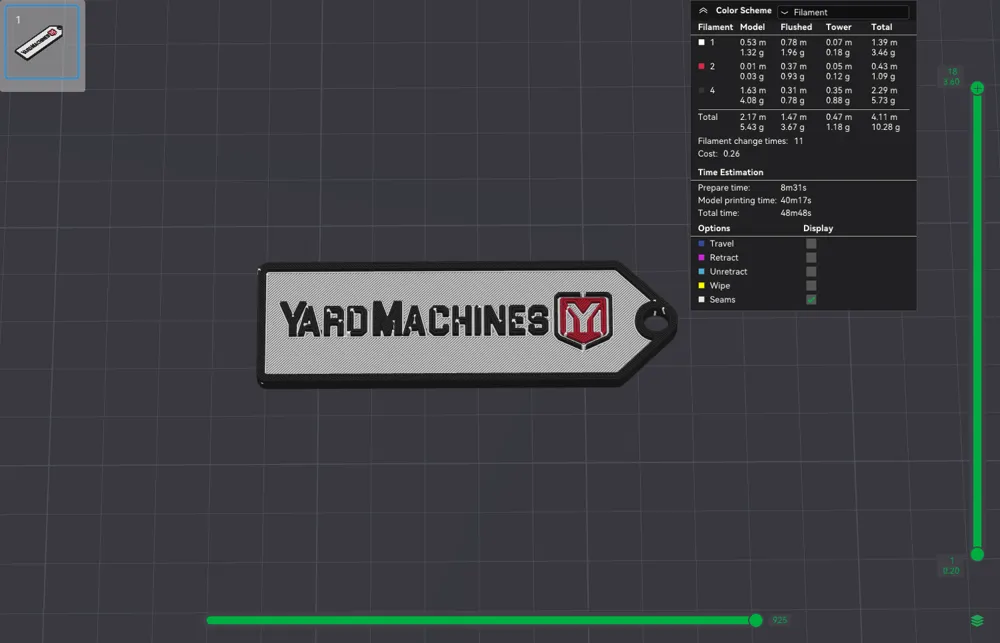The width and height of the screenshot is (1000, 643).
Task: Click the Flushed column header
Action: pos(796,27)
